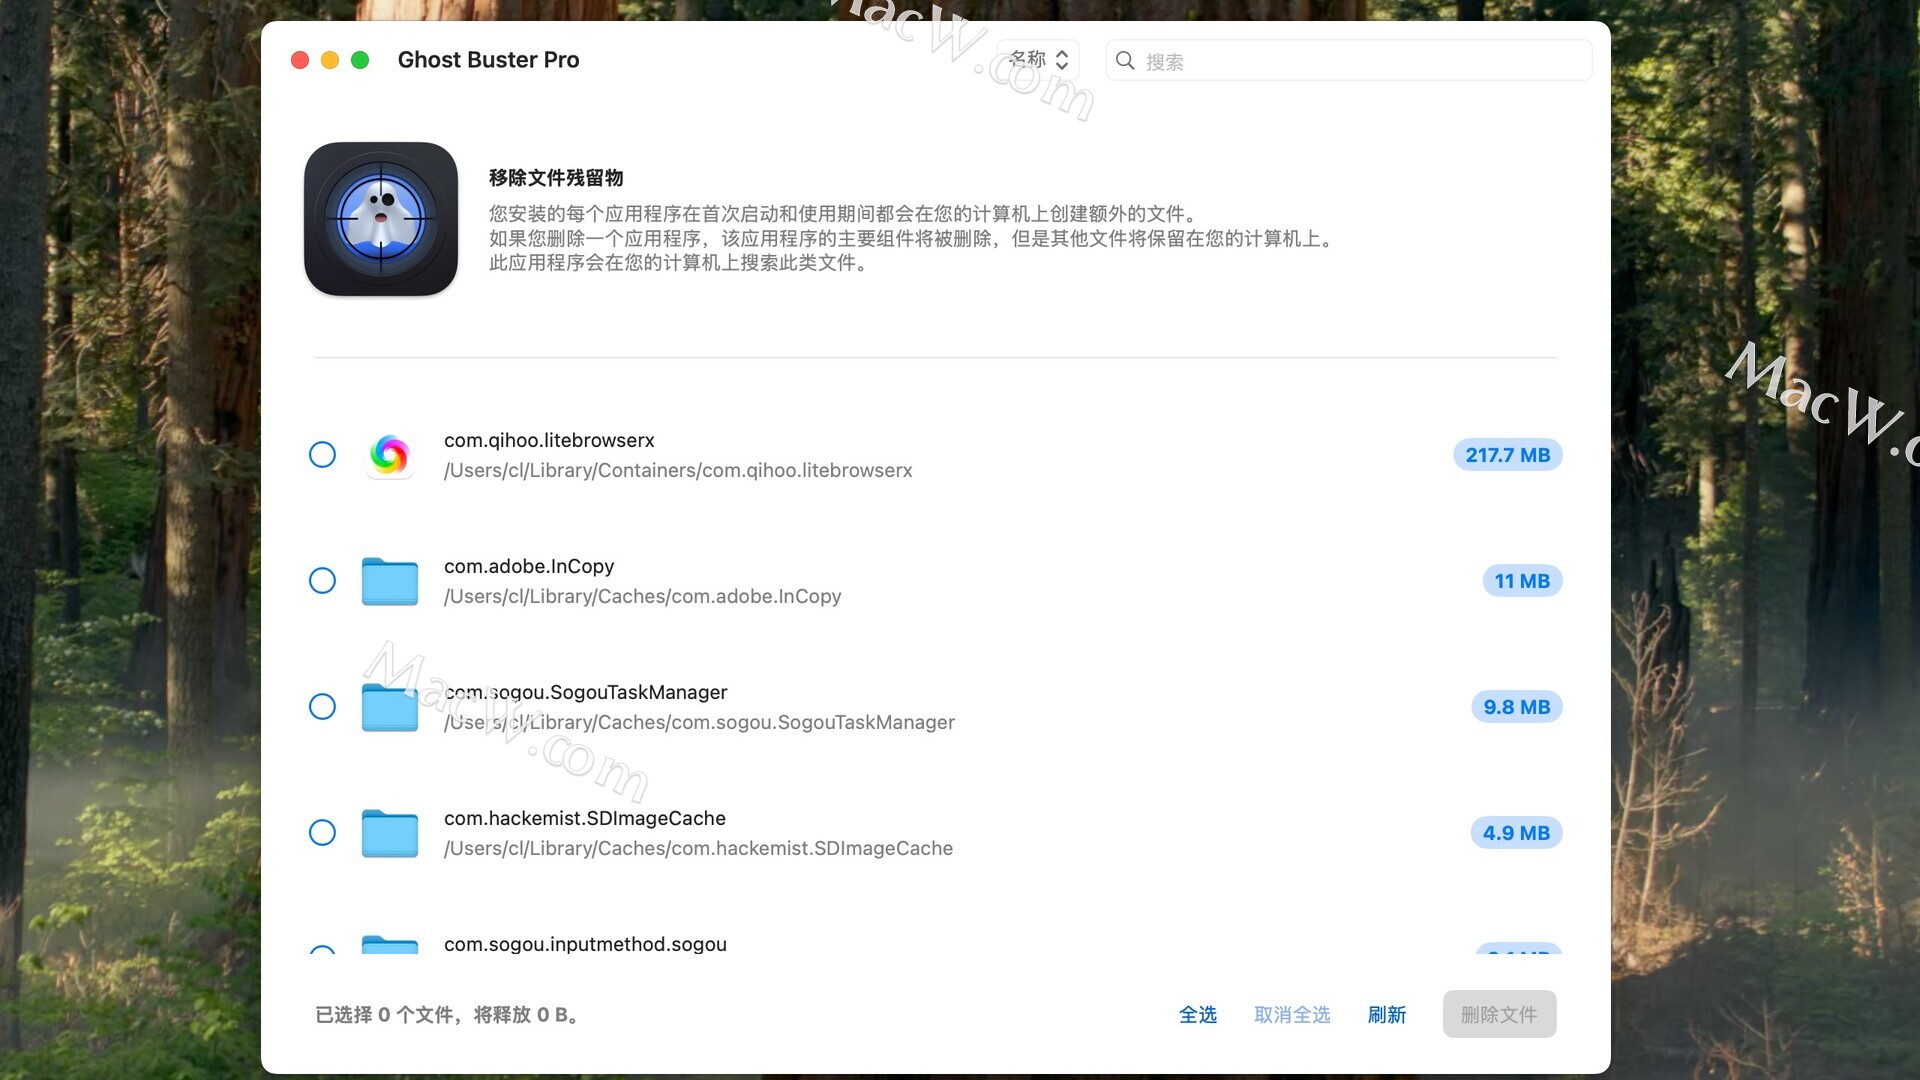Click the com.sogou.SogouTaskManager item name

pyautogui.click(x=586, y=692)
